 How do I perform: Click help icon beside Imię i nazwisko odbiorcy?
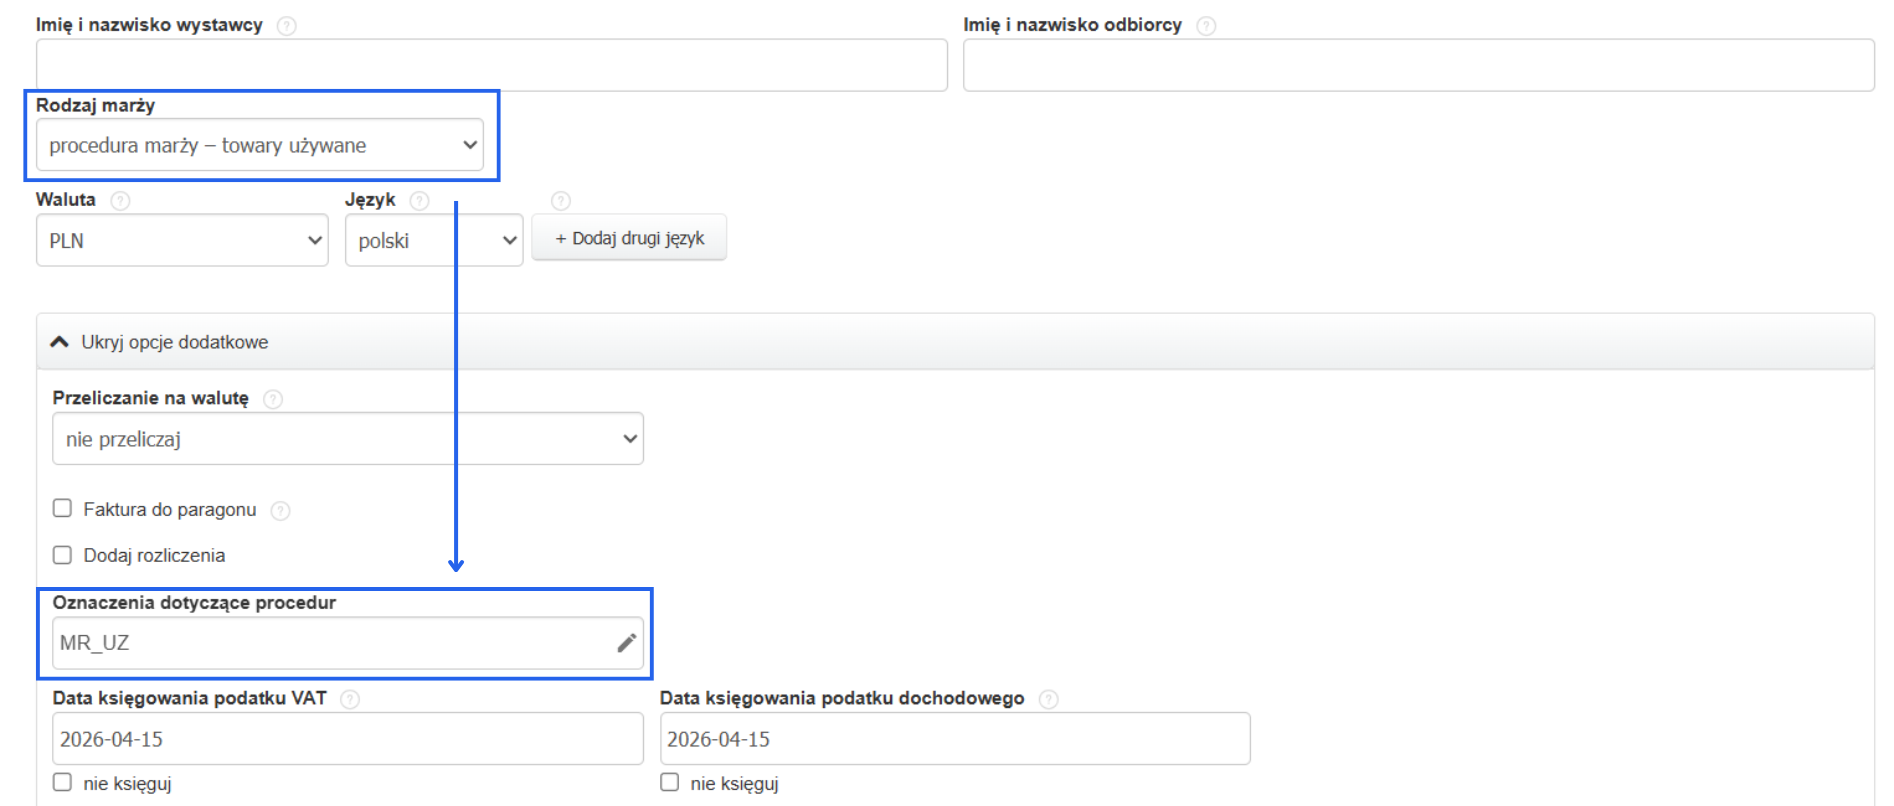coord(1206,26)
